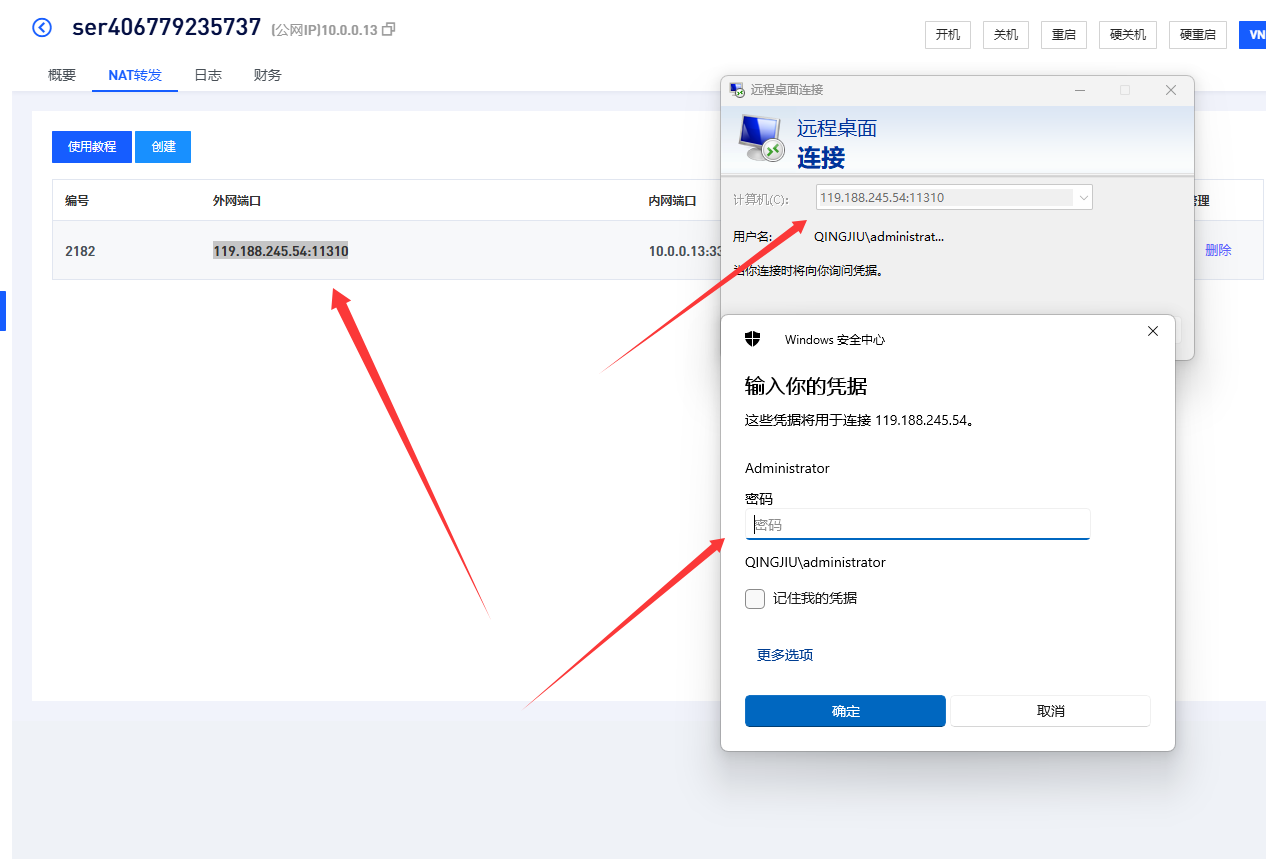The image size is (1266, 859).
Task: Click the 确定 button
Action: [x=845, y=711]
